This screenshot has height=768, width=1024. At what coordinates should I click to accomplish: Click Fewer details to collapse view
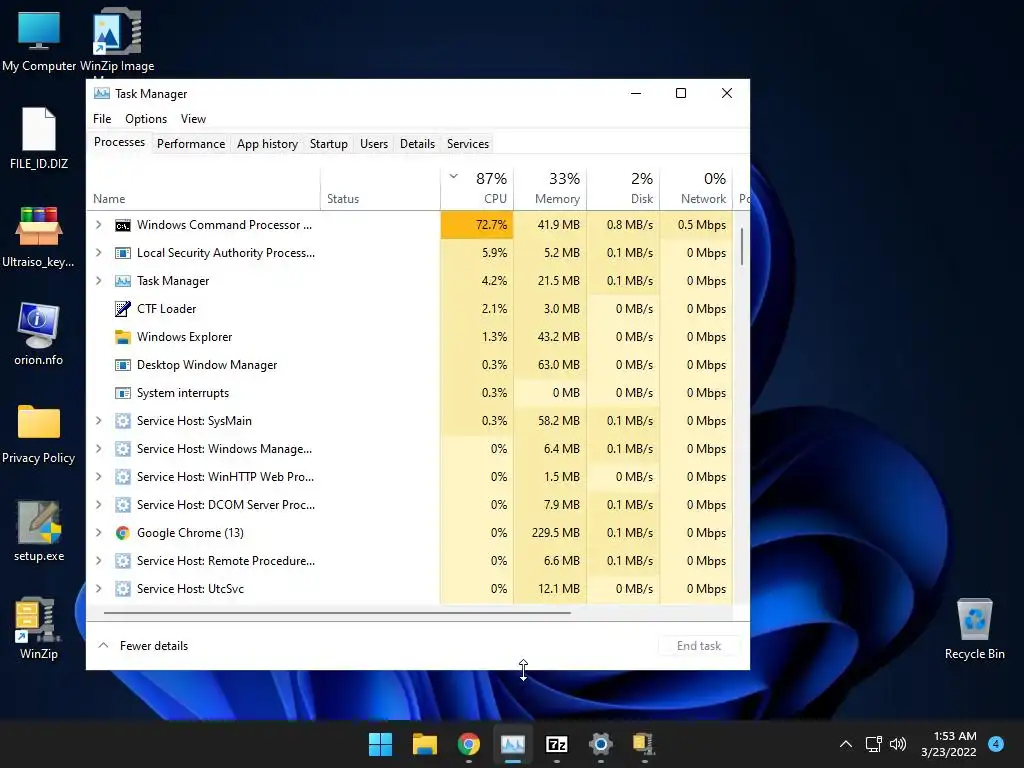click(x=144, y=646)
